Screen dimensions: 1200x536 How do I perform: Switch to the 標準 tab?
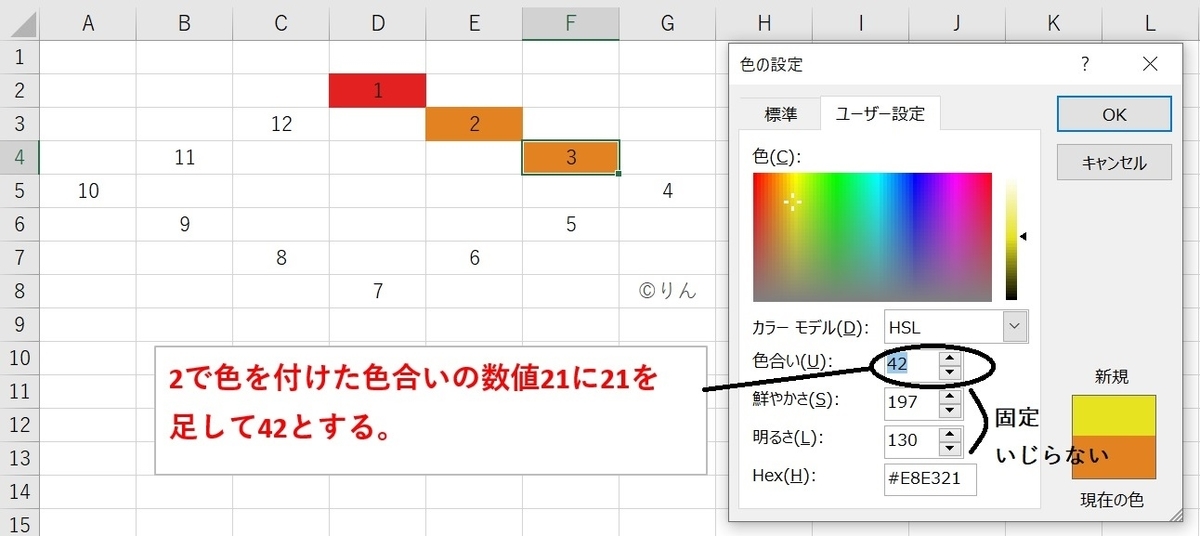(781, 114)
